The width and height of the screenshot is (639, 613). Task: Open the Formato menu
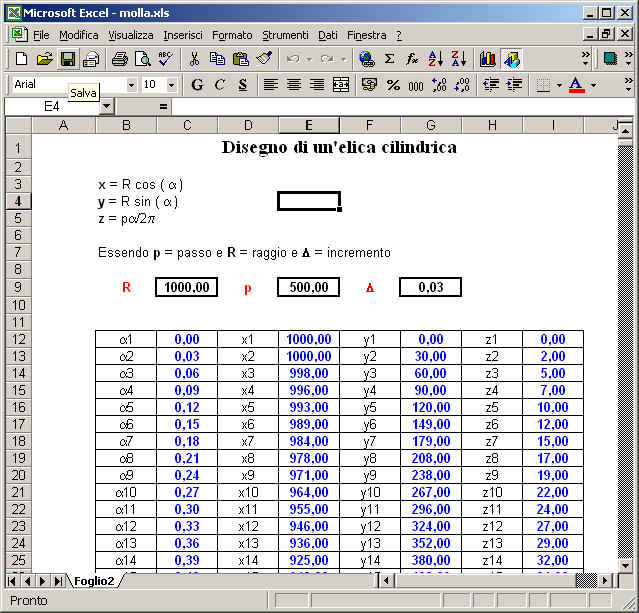click(232, 35)
